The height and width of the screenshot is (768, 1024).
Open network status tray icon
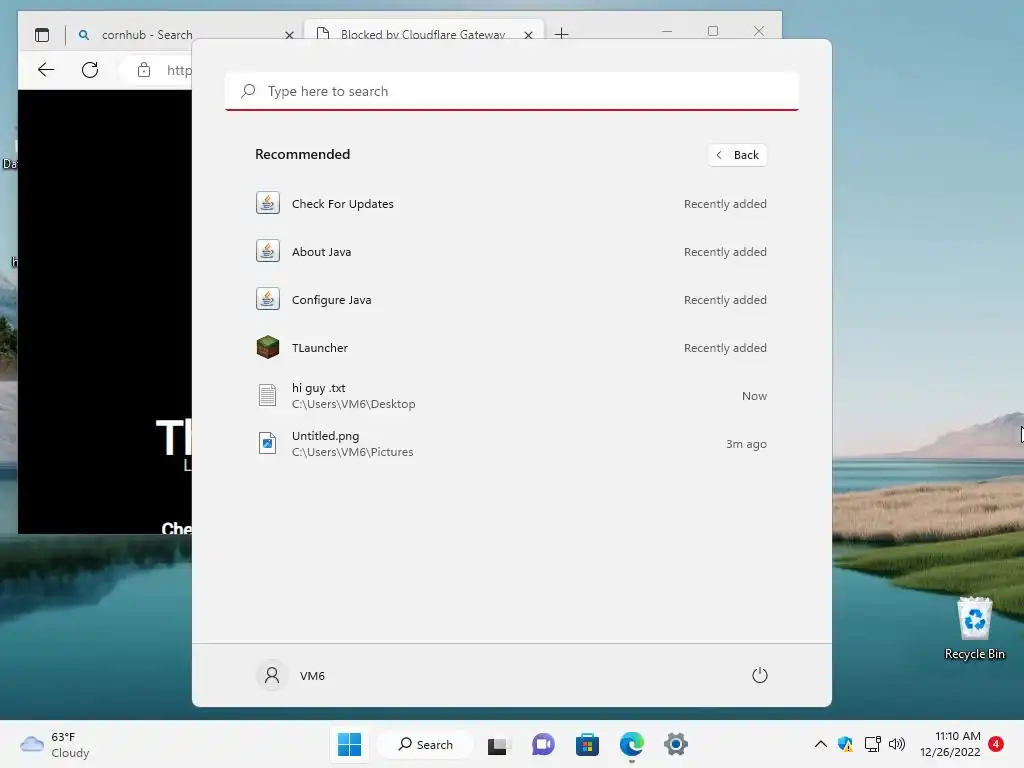(x=872, y=744)
